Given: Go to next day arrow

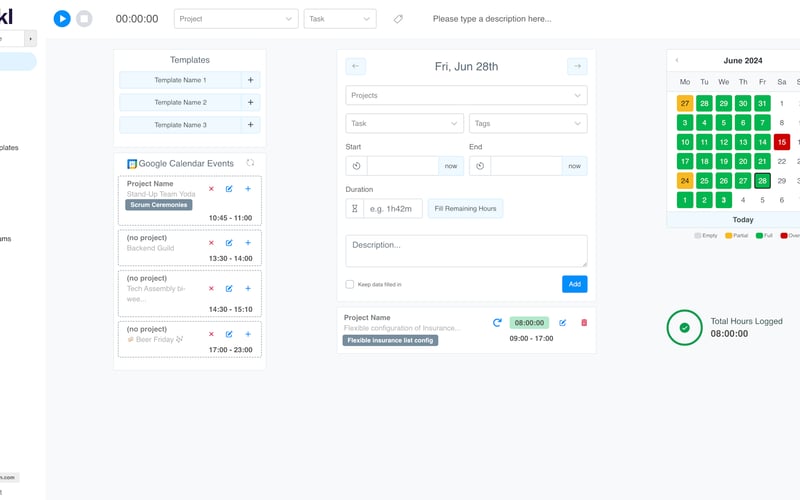Looking at the screenshot, I should (x=577, y=66).
